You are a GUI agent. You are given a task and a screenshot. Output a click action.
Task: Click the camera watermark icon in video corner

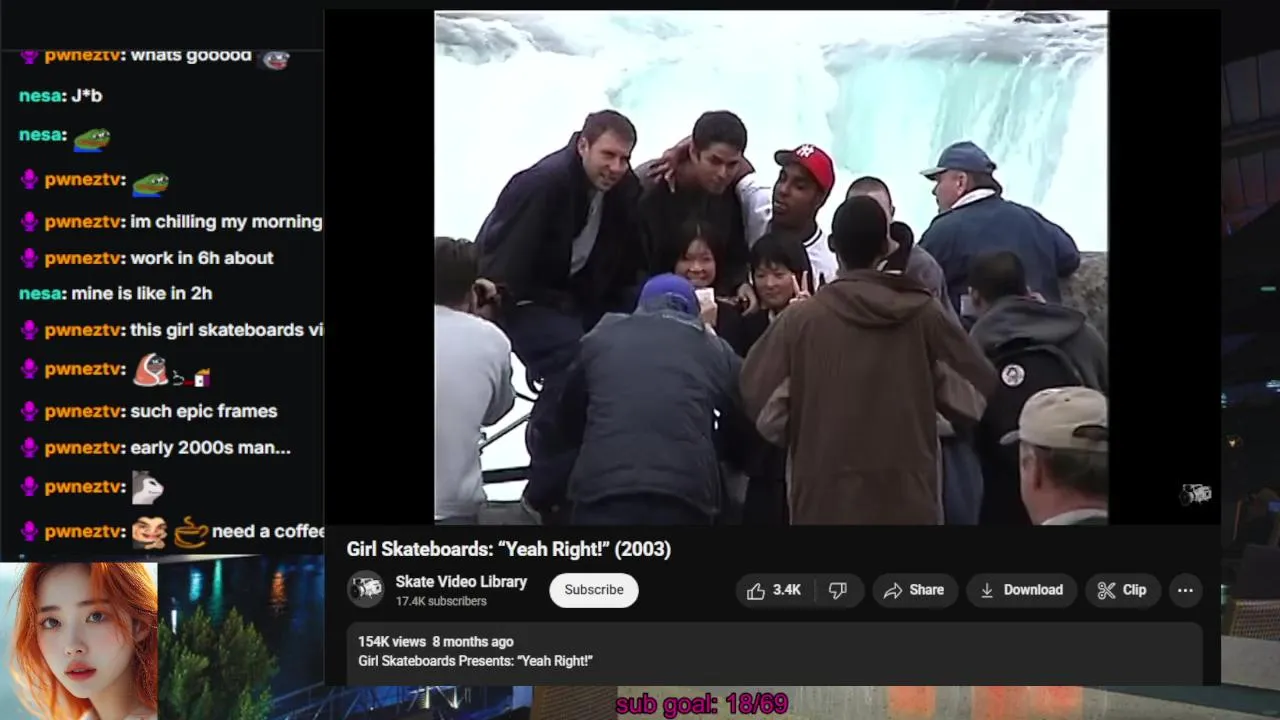(x=1196, y=494)
